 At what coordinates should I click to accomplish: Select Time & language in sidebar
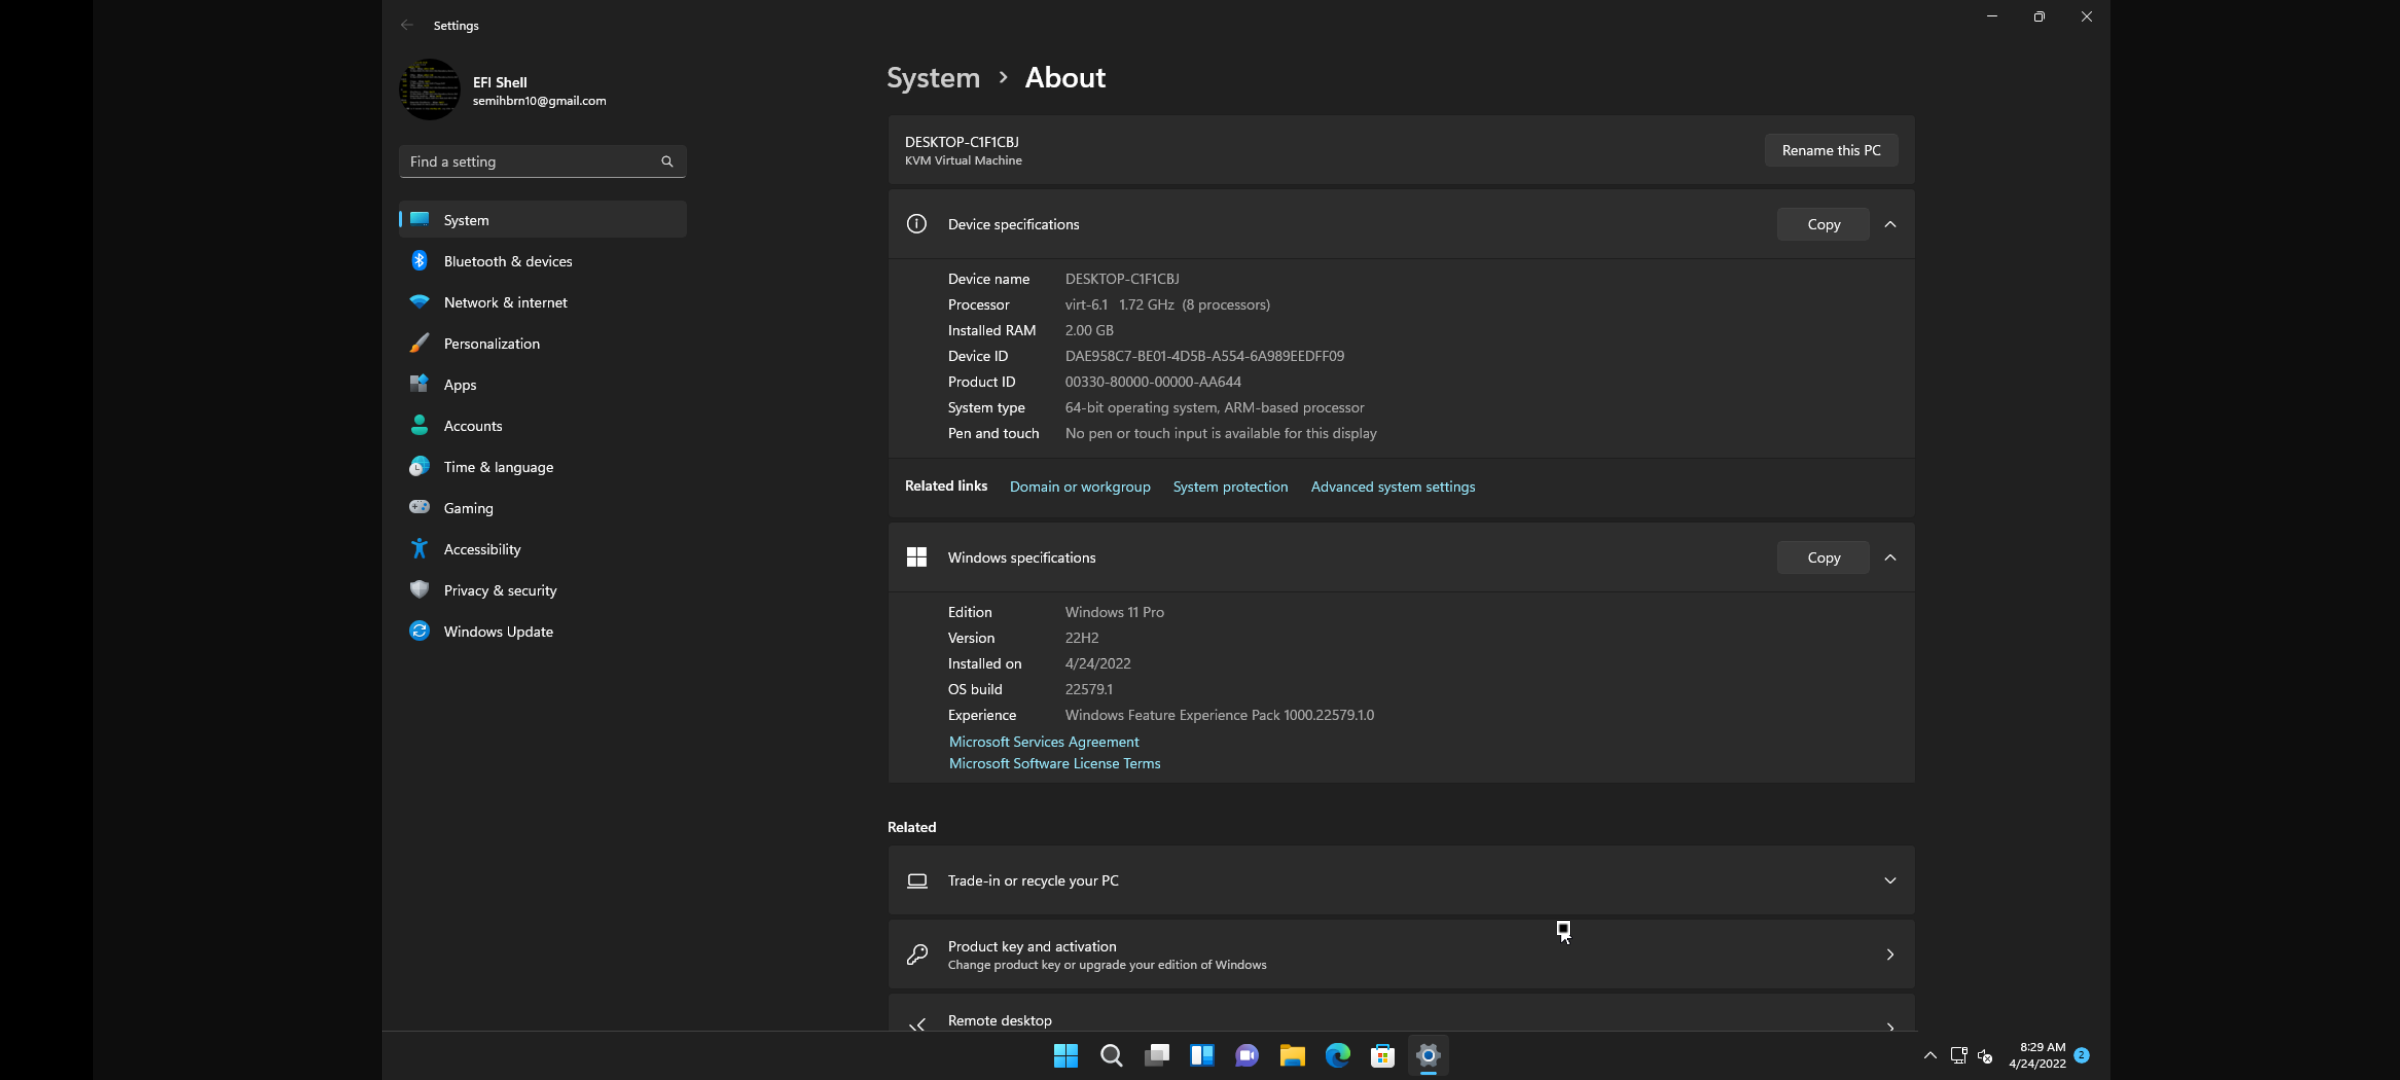(498, 467)
